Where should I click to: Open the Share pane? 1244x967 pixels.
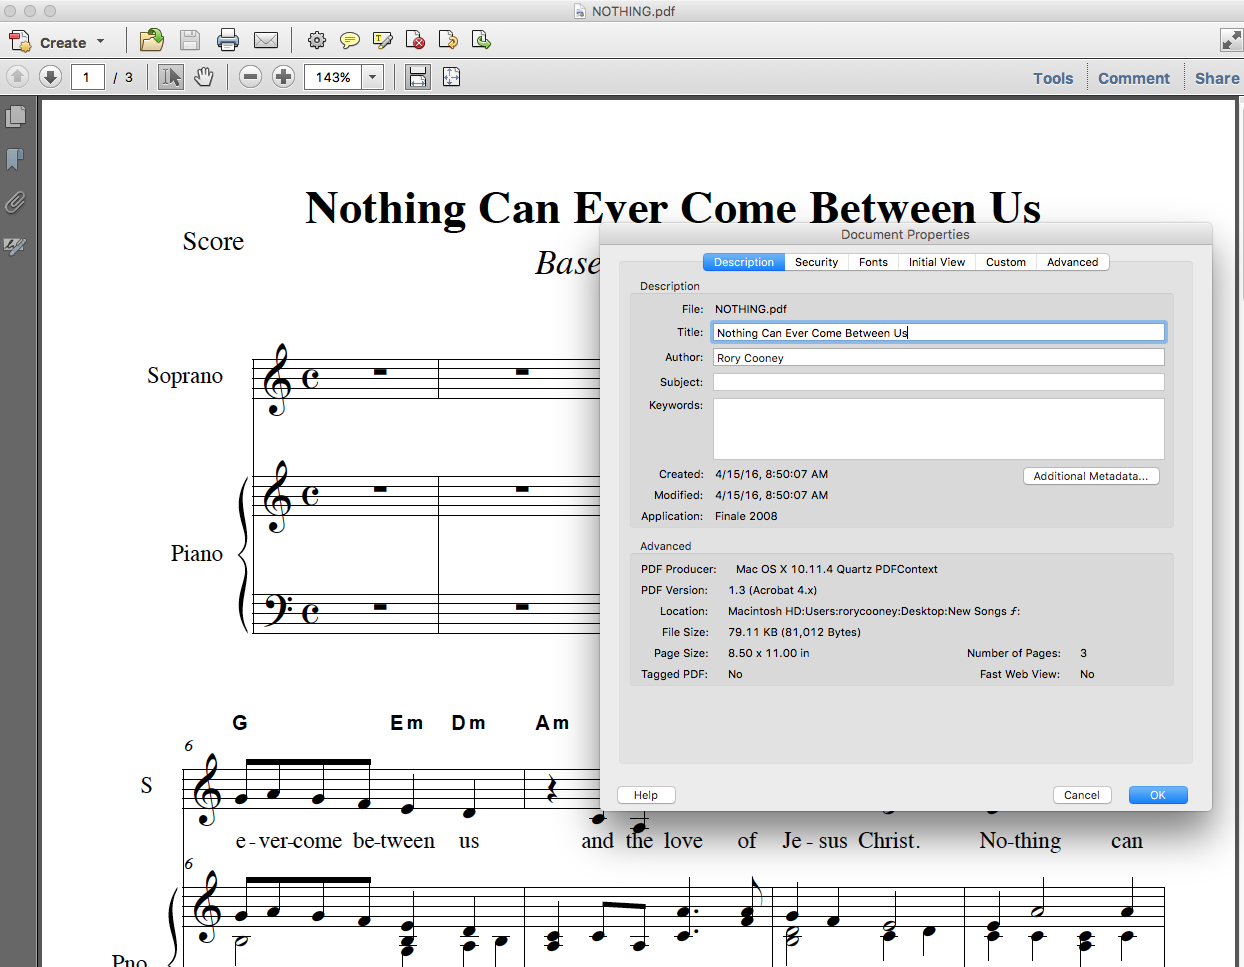point(1217,78)
